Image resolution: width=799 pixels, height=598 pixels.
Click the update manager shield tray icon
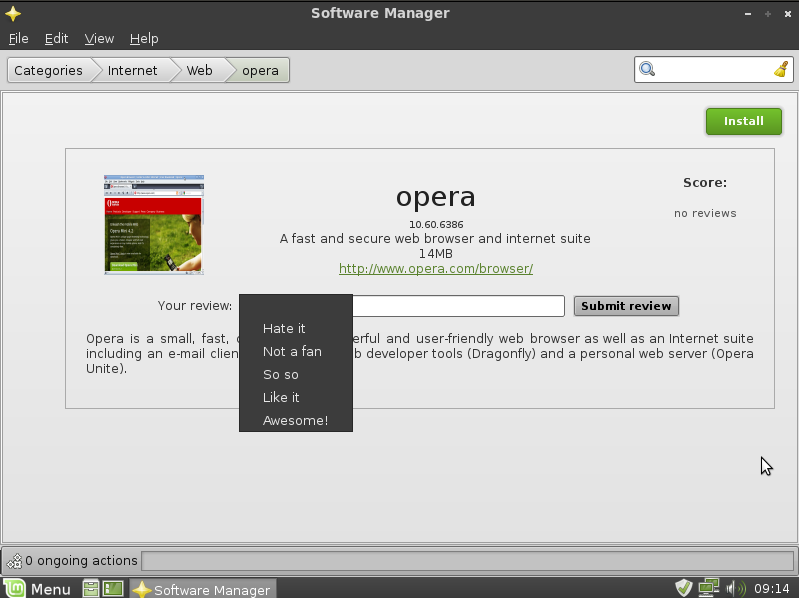(683, 588)
